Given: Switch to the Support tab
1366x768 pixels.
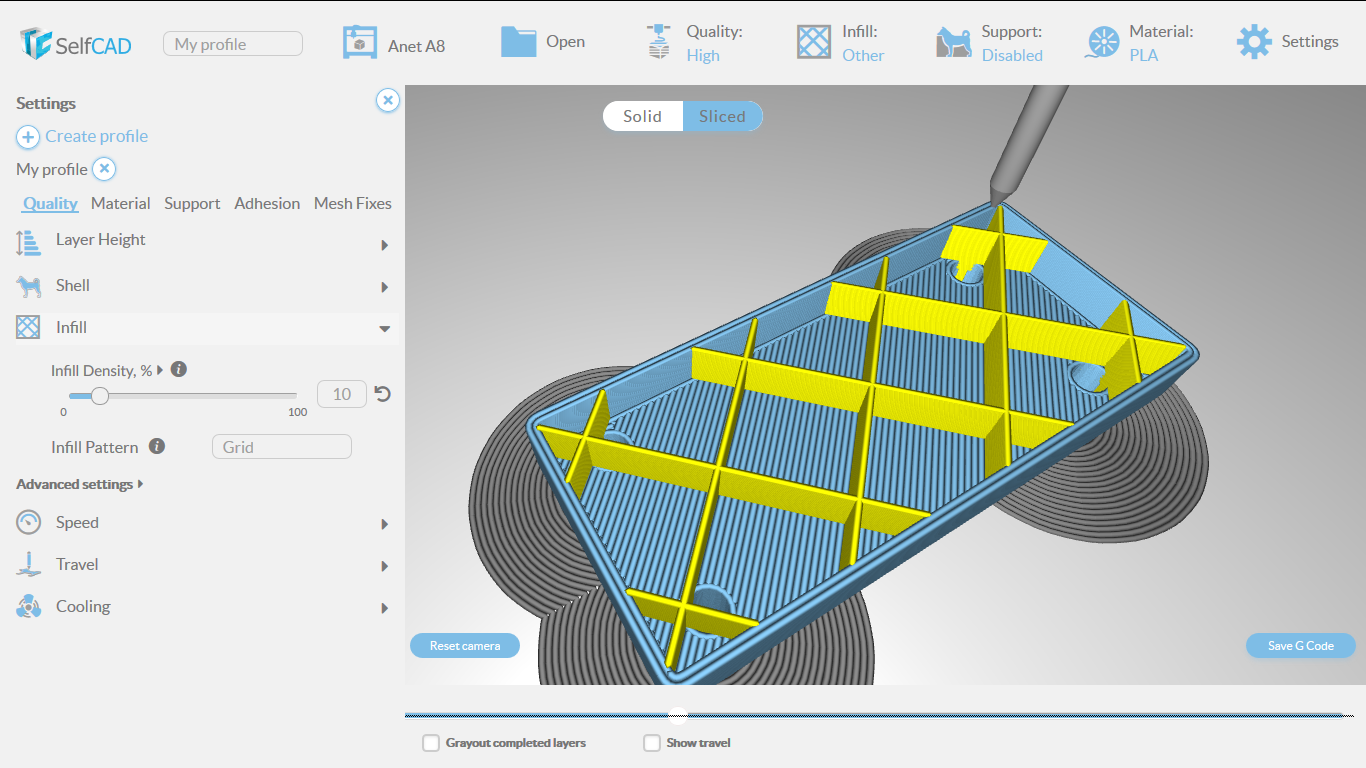Looking at the screenshot, I should (x=192, y=203).
